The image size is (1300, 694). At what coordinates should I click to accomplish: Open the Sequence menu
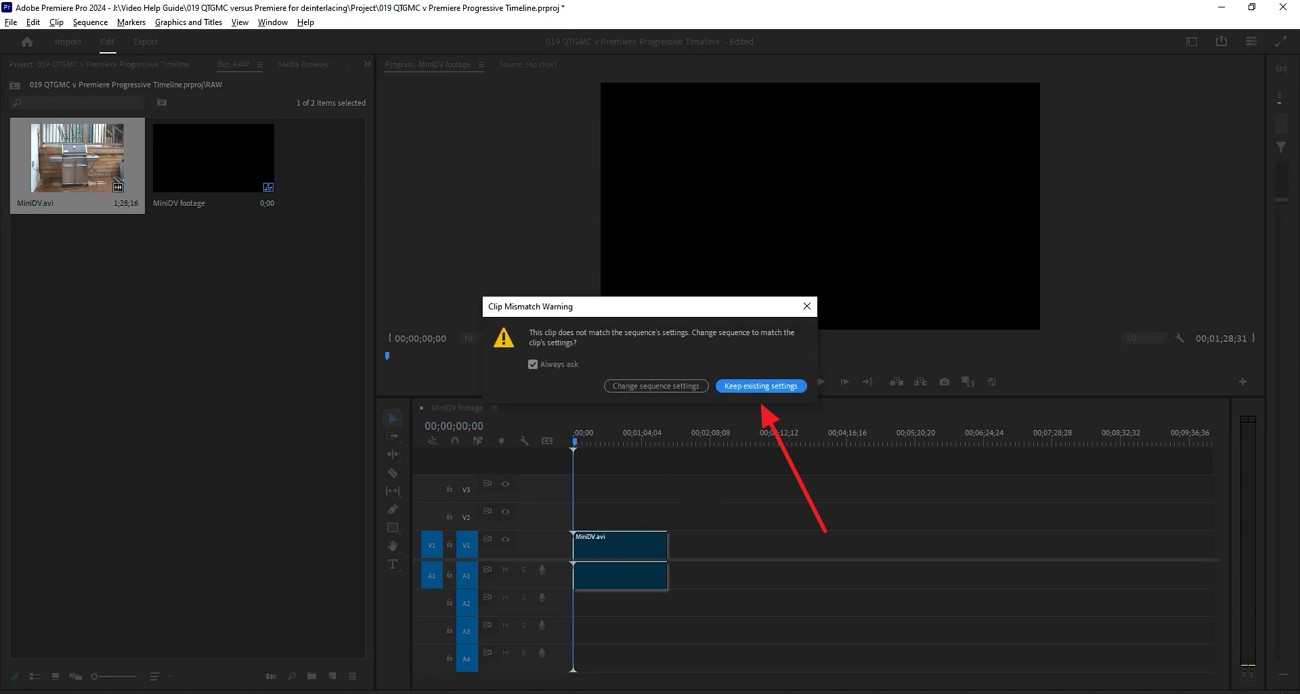point(90,22)
